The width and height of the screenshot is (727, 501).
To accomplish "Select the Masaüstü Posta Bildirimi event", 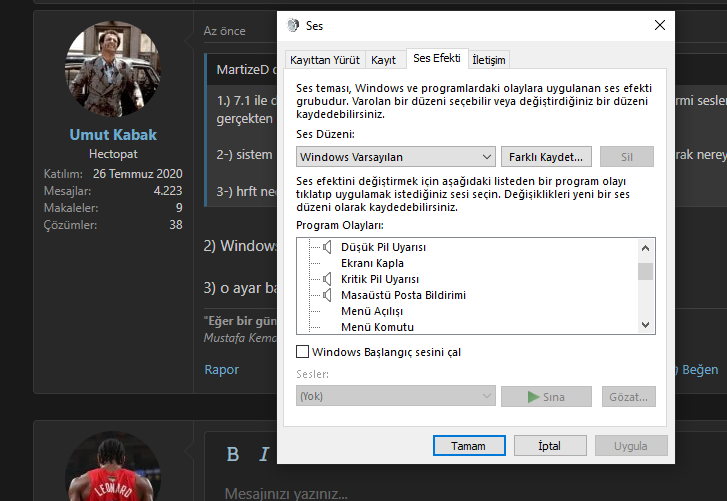I will point(403,295).
